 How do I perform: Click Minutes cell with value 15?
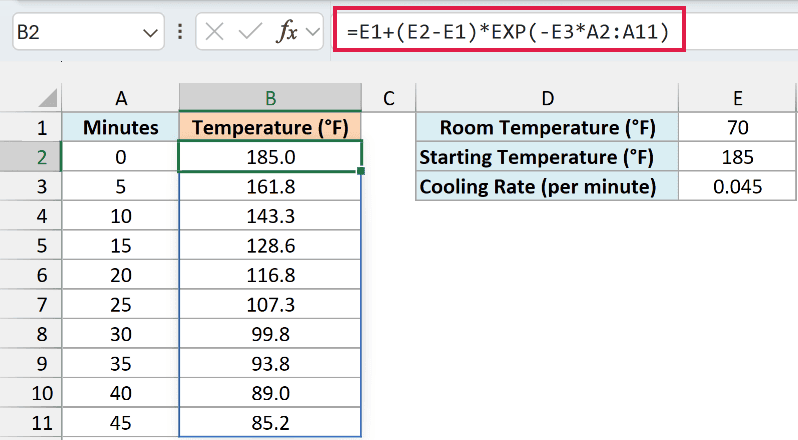click(x=121, y=246)
